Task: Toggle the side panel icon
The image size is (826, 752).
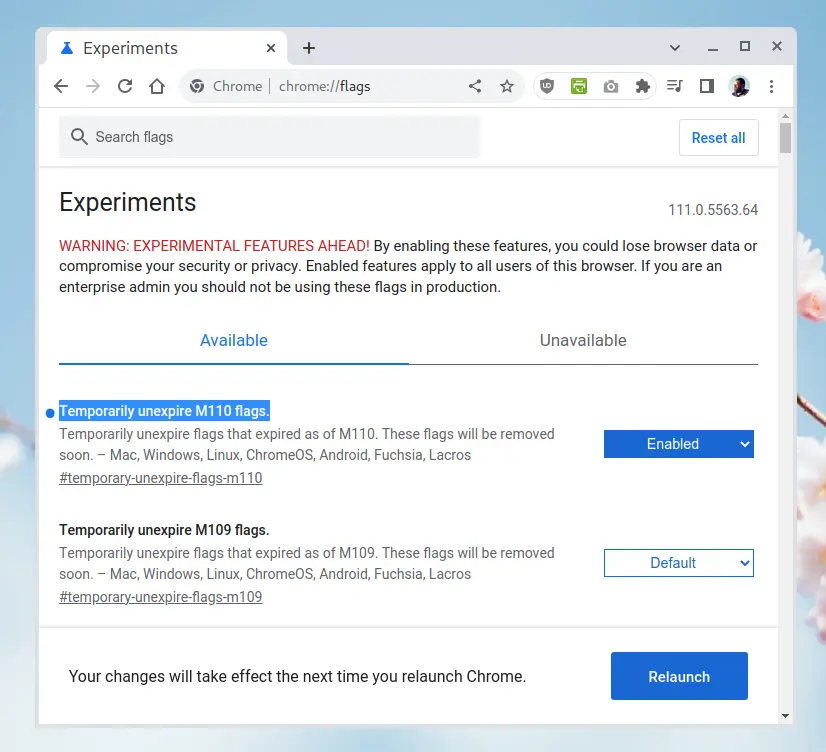Action: (707, 86)
